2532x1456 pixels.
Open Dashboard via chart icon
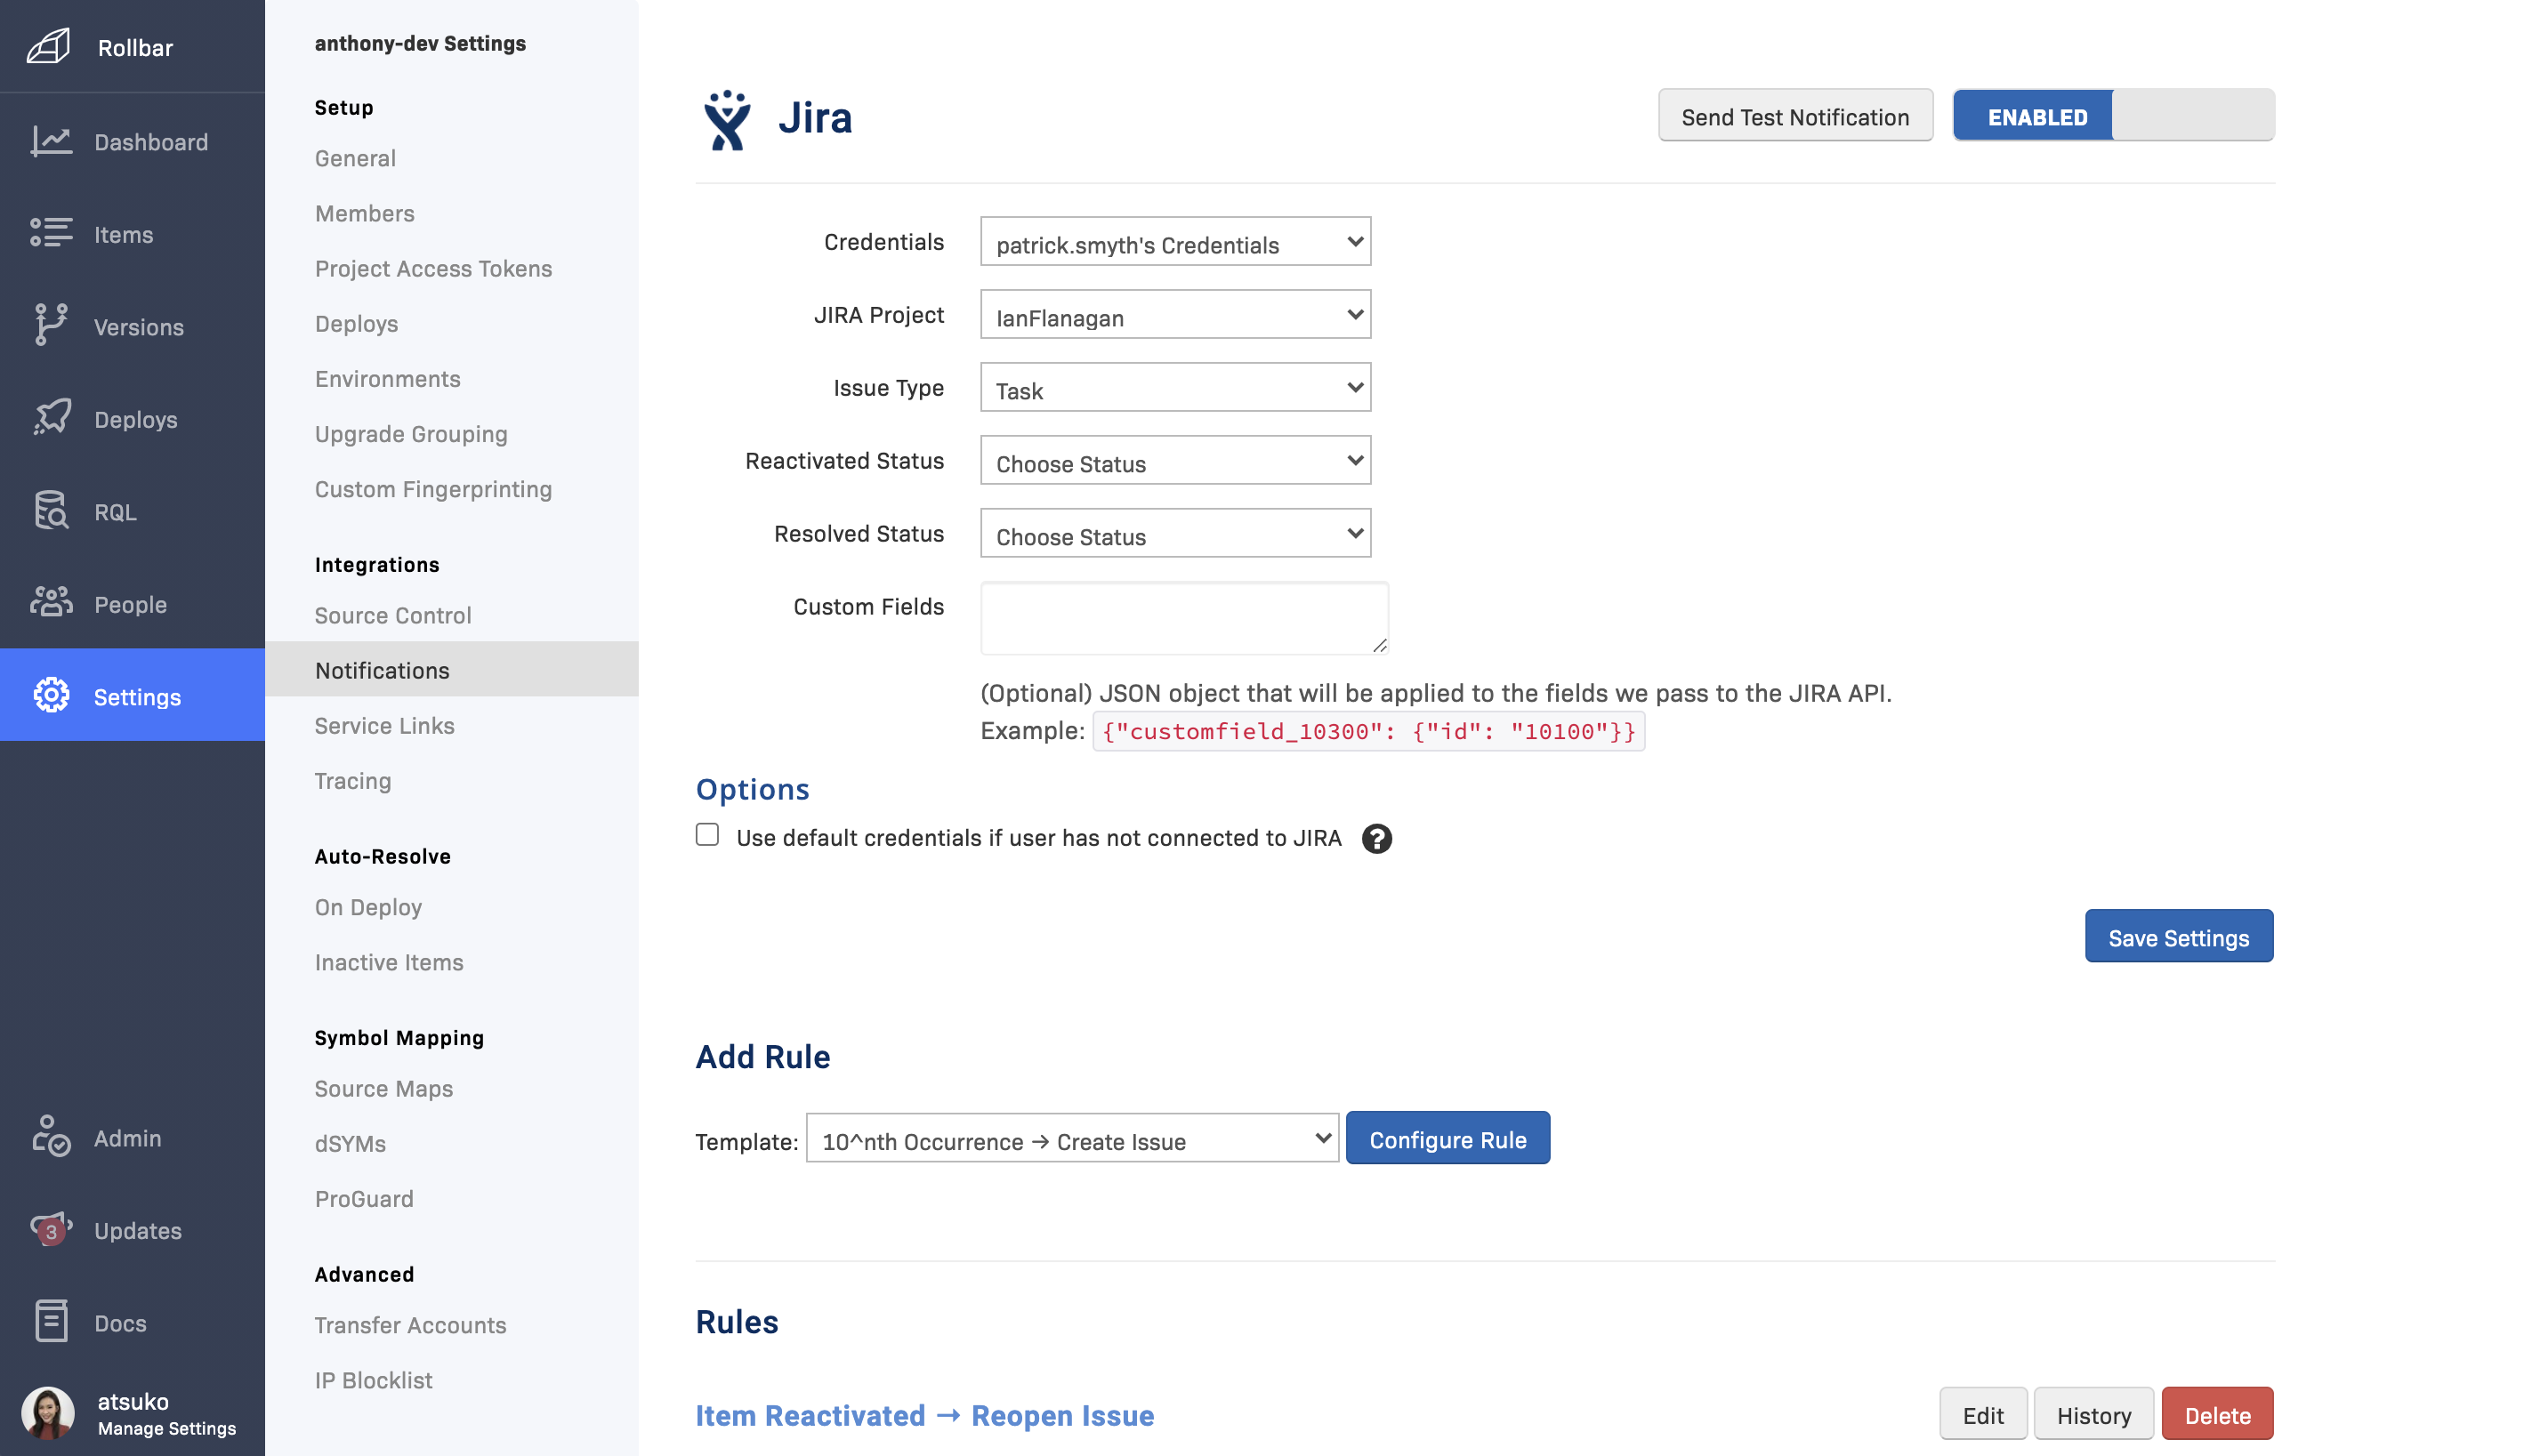click(x=50, y=141)
